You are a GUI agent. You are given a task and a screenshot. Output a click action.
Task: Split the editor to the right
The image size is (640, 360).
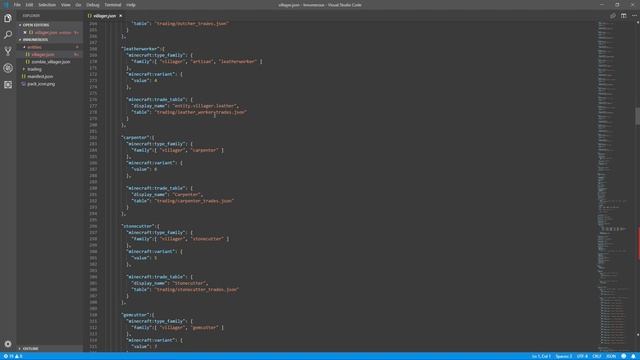[x=623, y=16]
